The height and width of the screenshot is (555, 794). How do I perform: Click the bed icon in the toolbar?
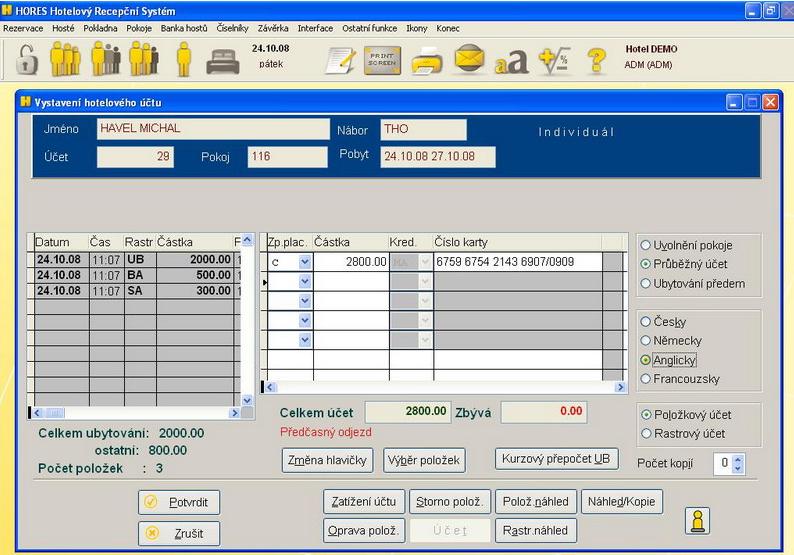pos(222,61)
